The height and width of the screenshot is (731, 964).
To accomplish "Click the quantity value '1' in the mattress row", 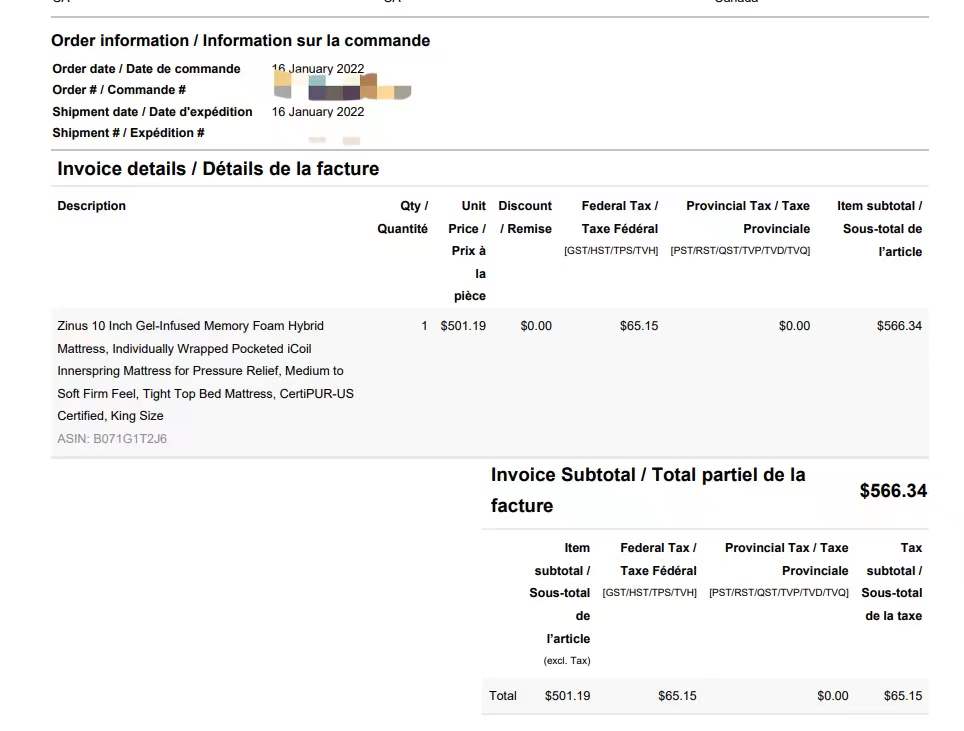I will click(424, 326).
